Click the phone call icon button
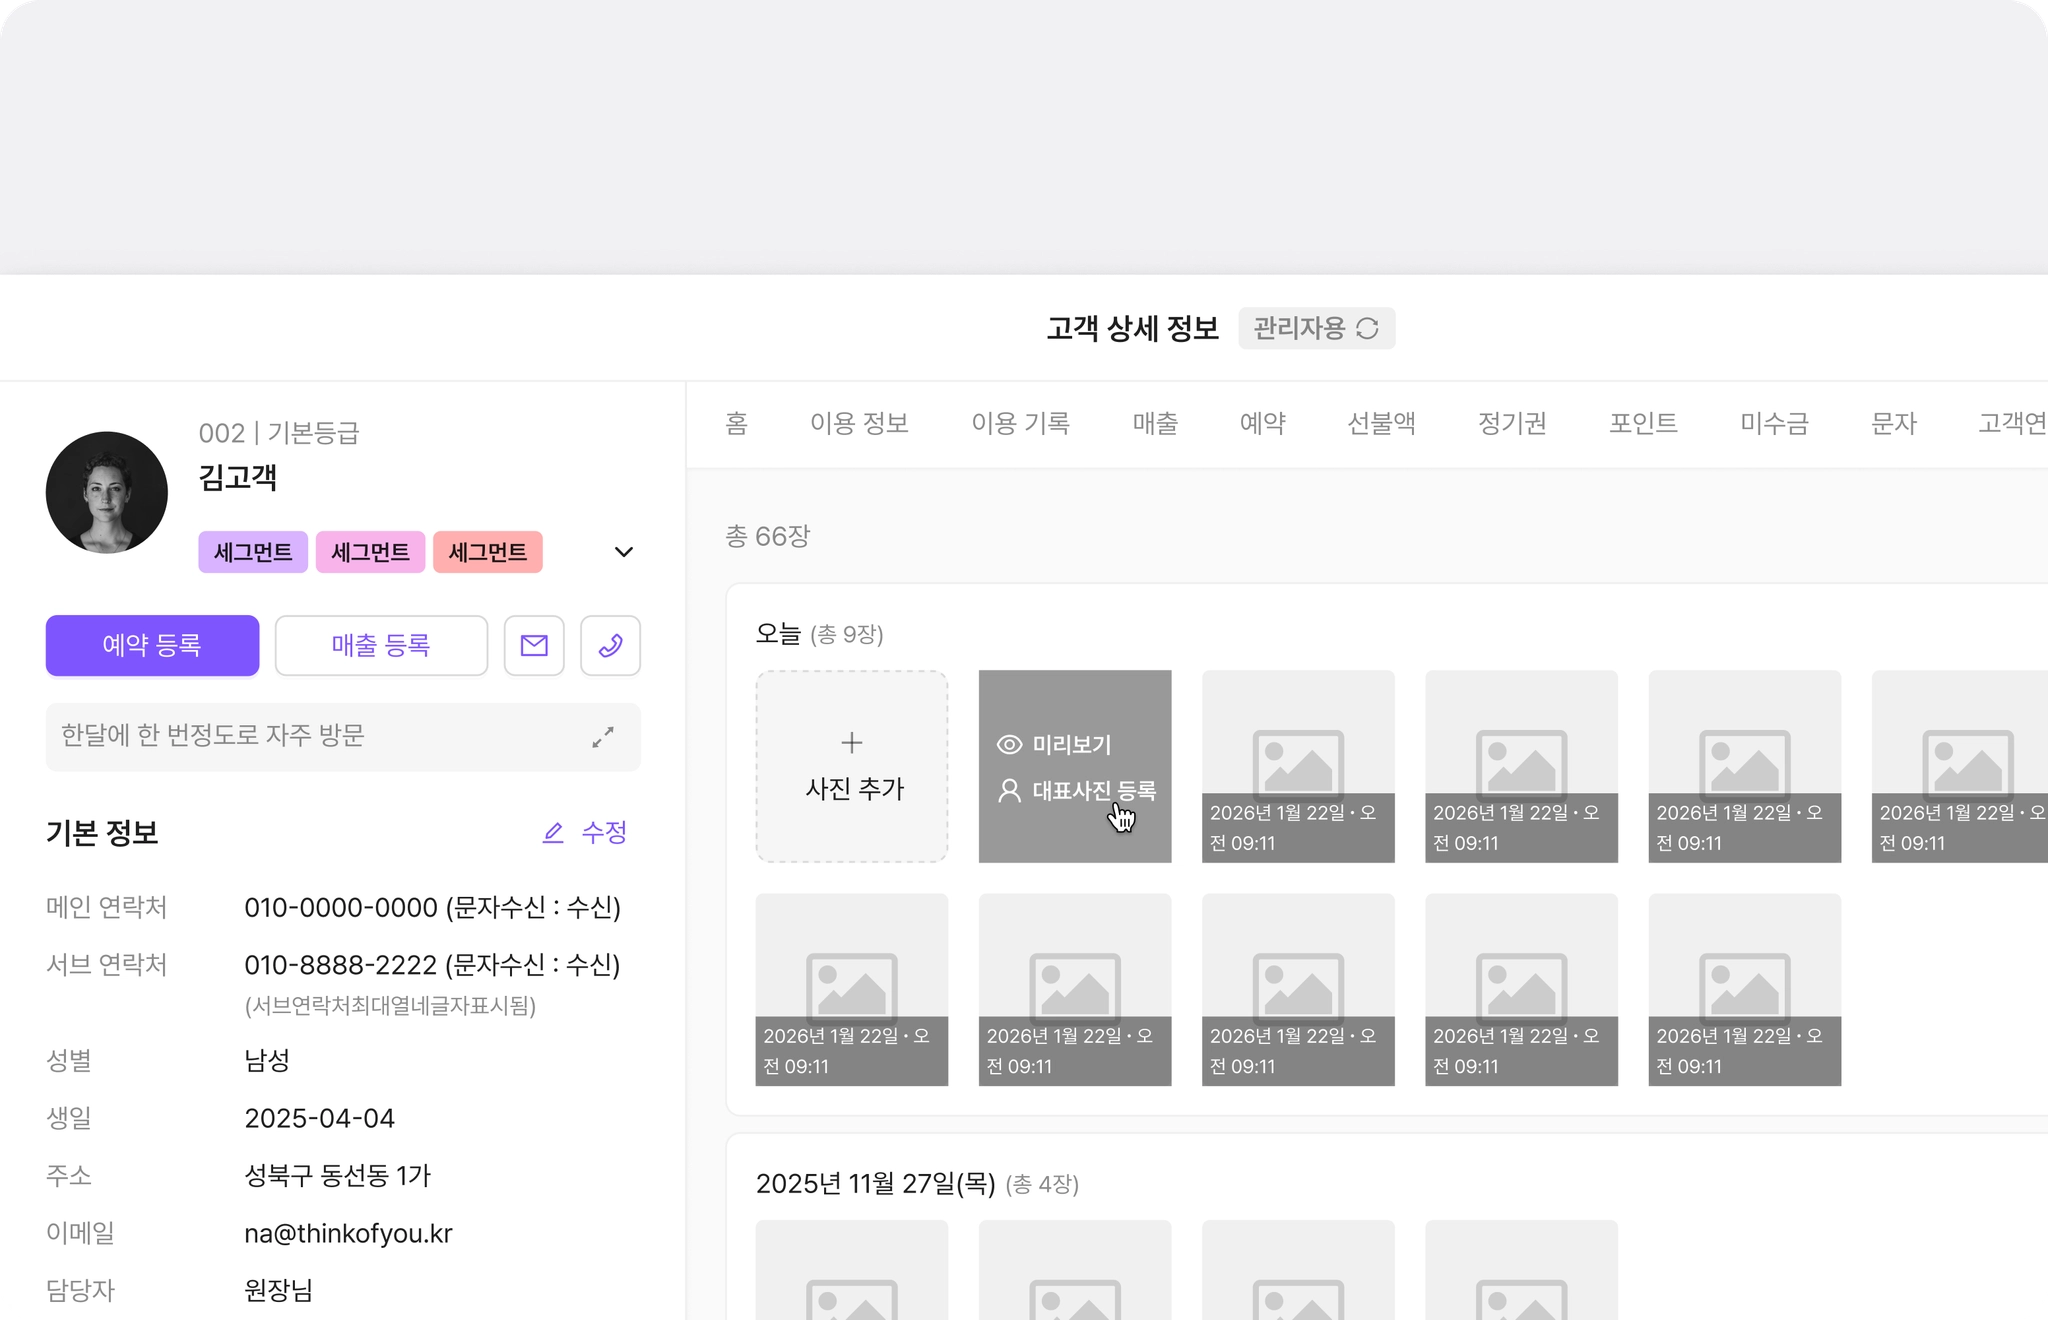This screenshot has height=1320, width=2048. 610,646
